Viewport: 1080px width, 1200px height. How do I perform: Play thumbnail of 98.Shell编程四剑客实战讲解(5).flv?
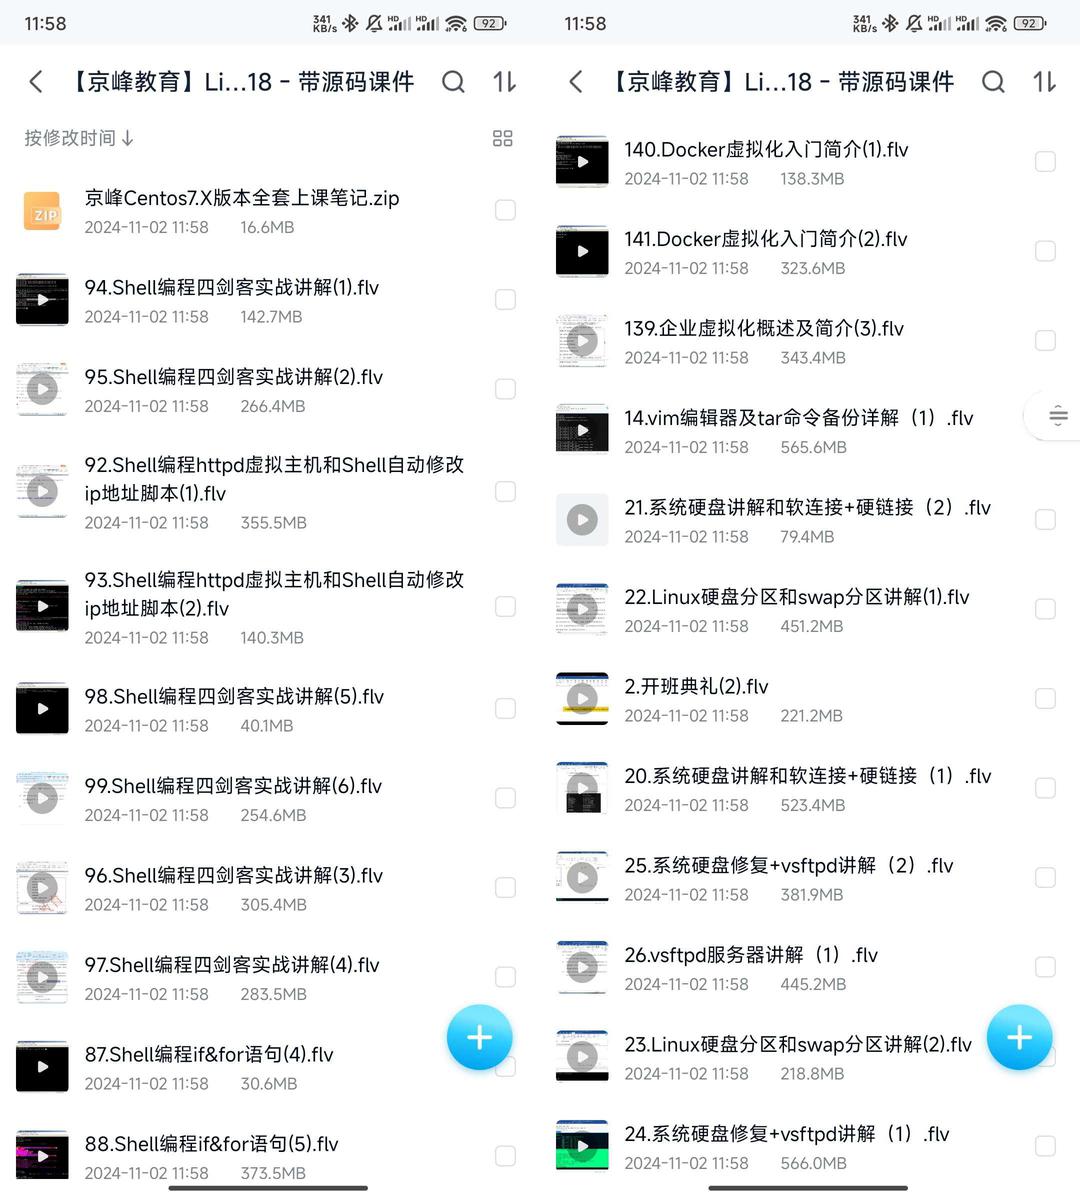42,709
